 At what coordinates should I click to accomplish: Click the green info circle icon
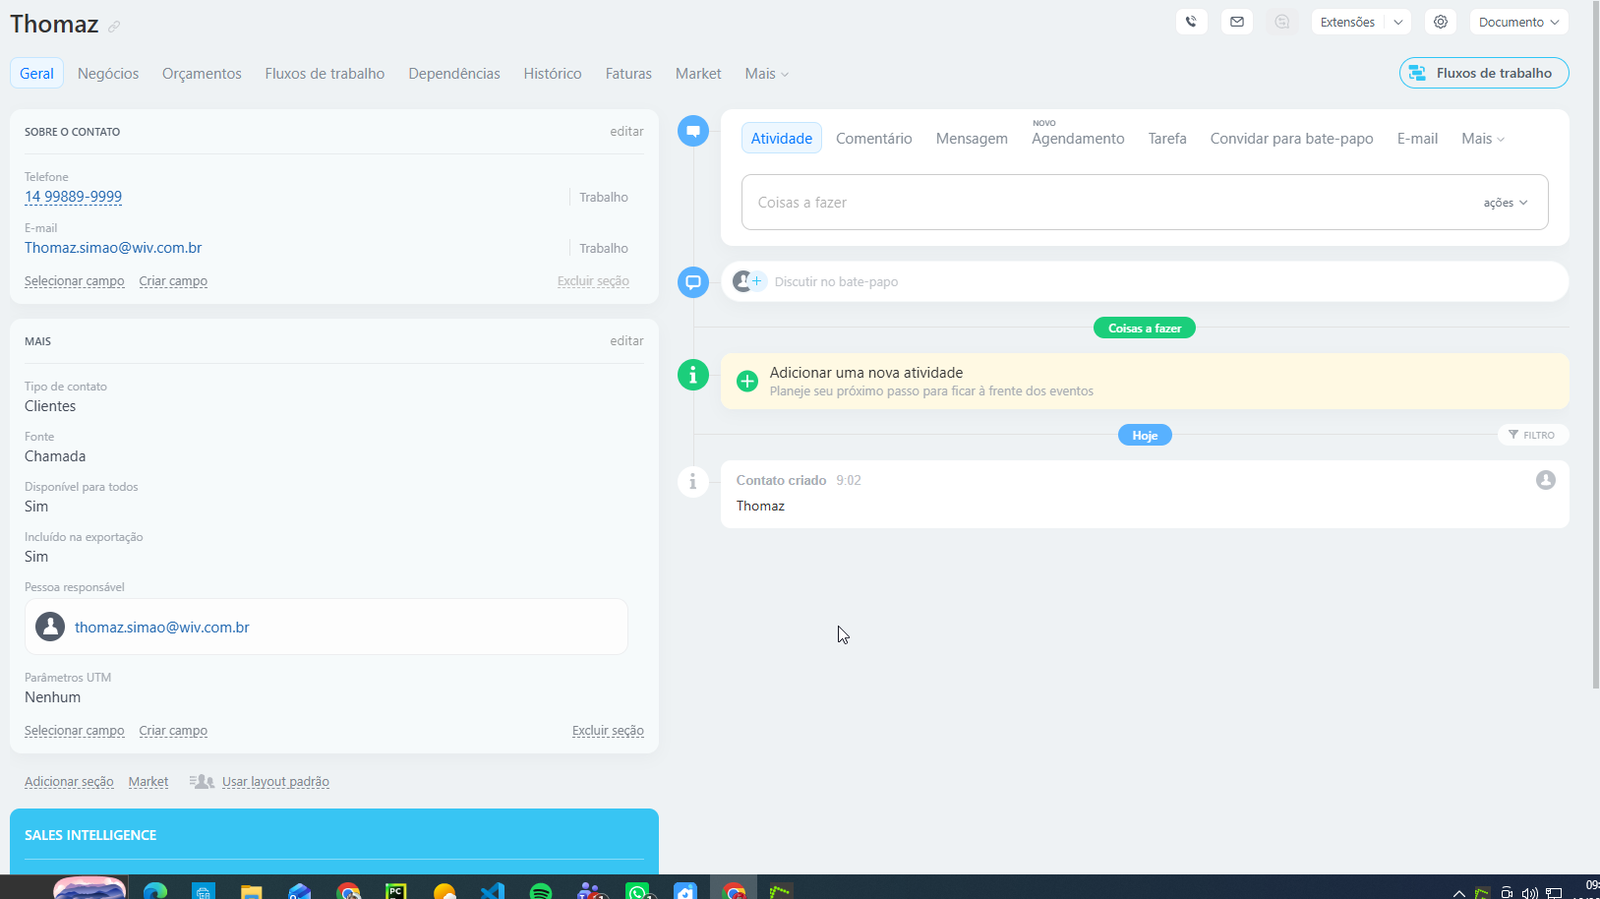[693, 375]
